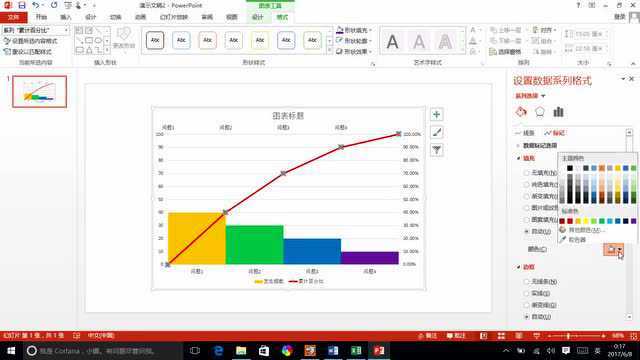
Task: Open Chart Filters funnel button
Action: pos(436,150)
